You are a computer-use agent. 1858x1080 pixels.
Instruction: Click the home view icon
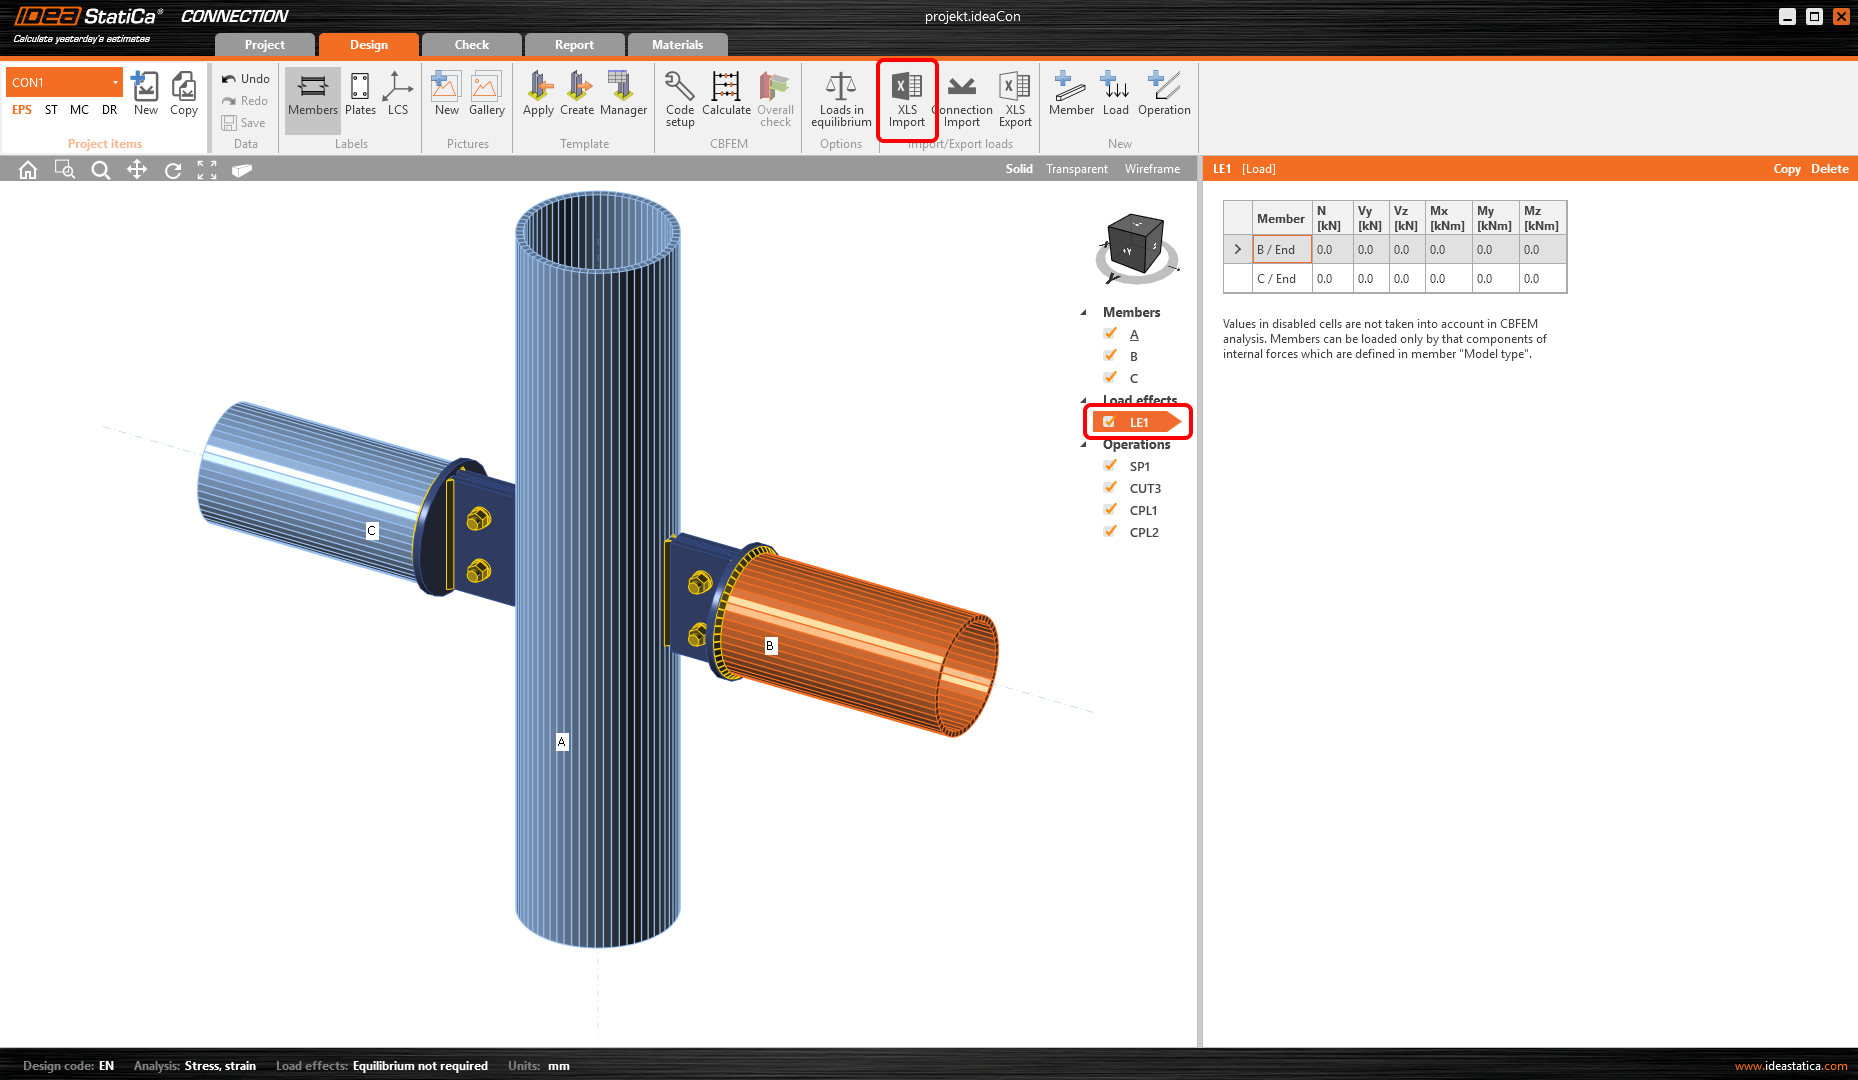[x=28, y=170]
